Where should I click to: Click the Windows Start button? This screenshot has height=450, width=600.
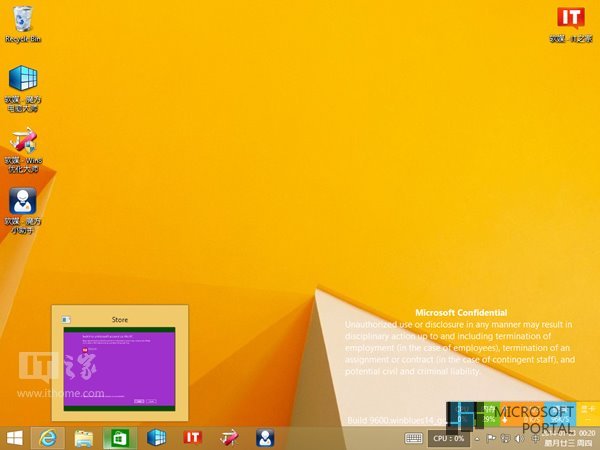click(x=15, y=438)
